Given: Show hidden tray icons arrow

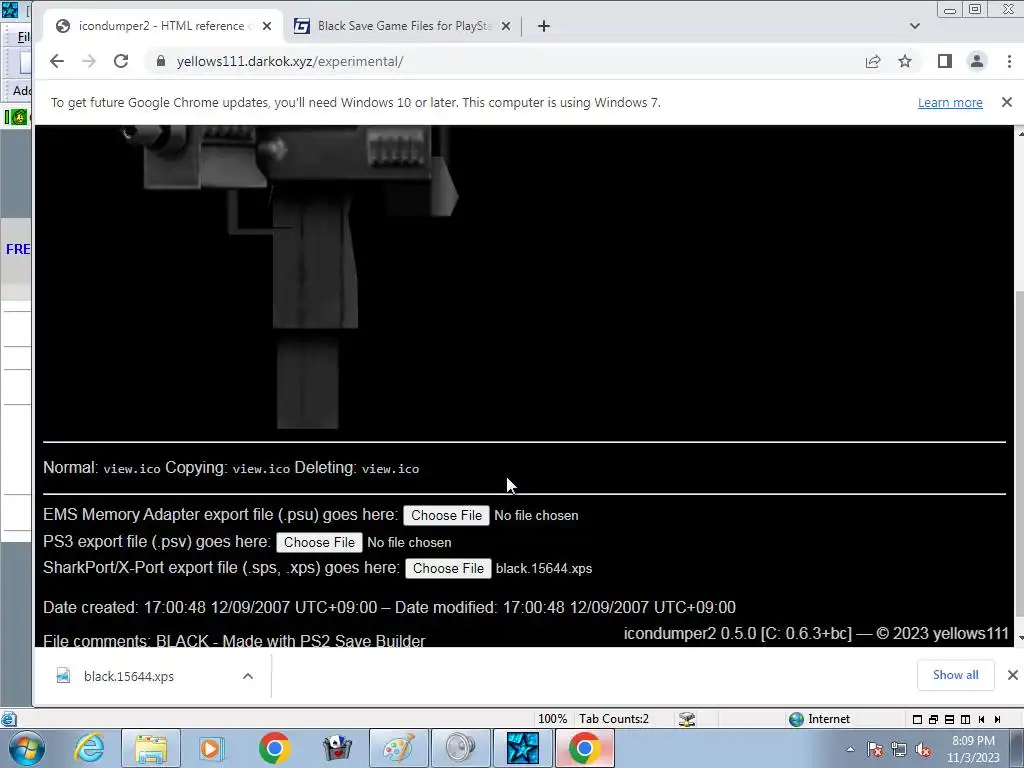Looking at the screenshot, I should (850, 749).
